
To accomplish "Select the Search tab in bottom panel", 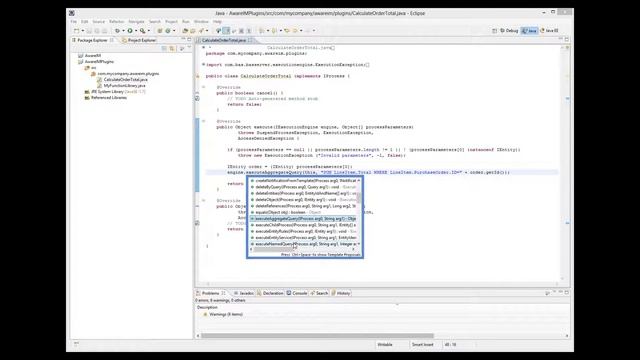I will (320, 293).
